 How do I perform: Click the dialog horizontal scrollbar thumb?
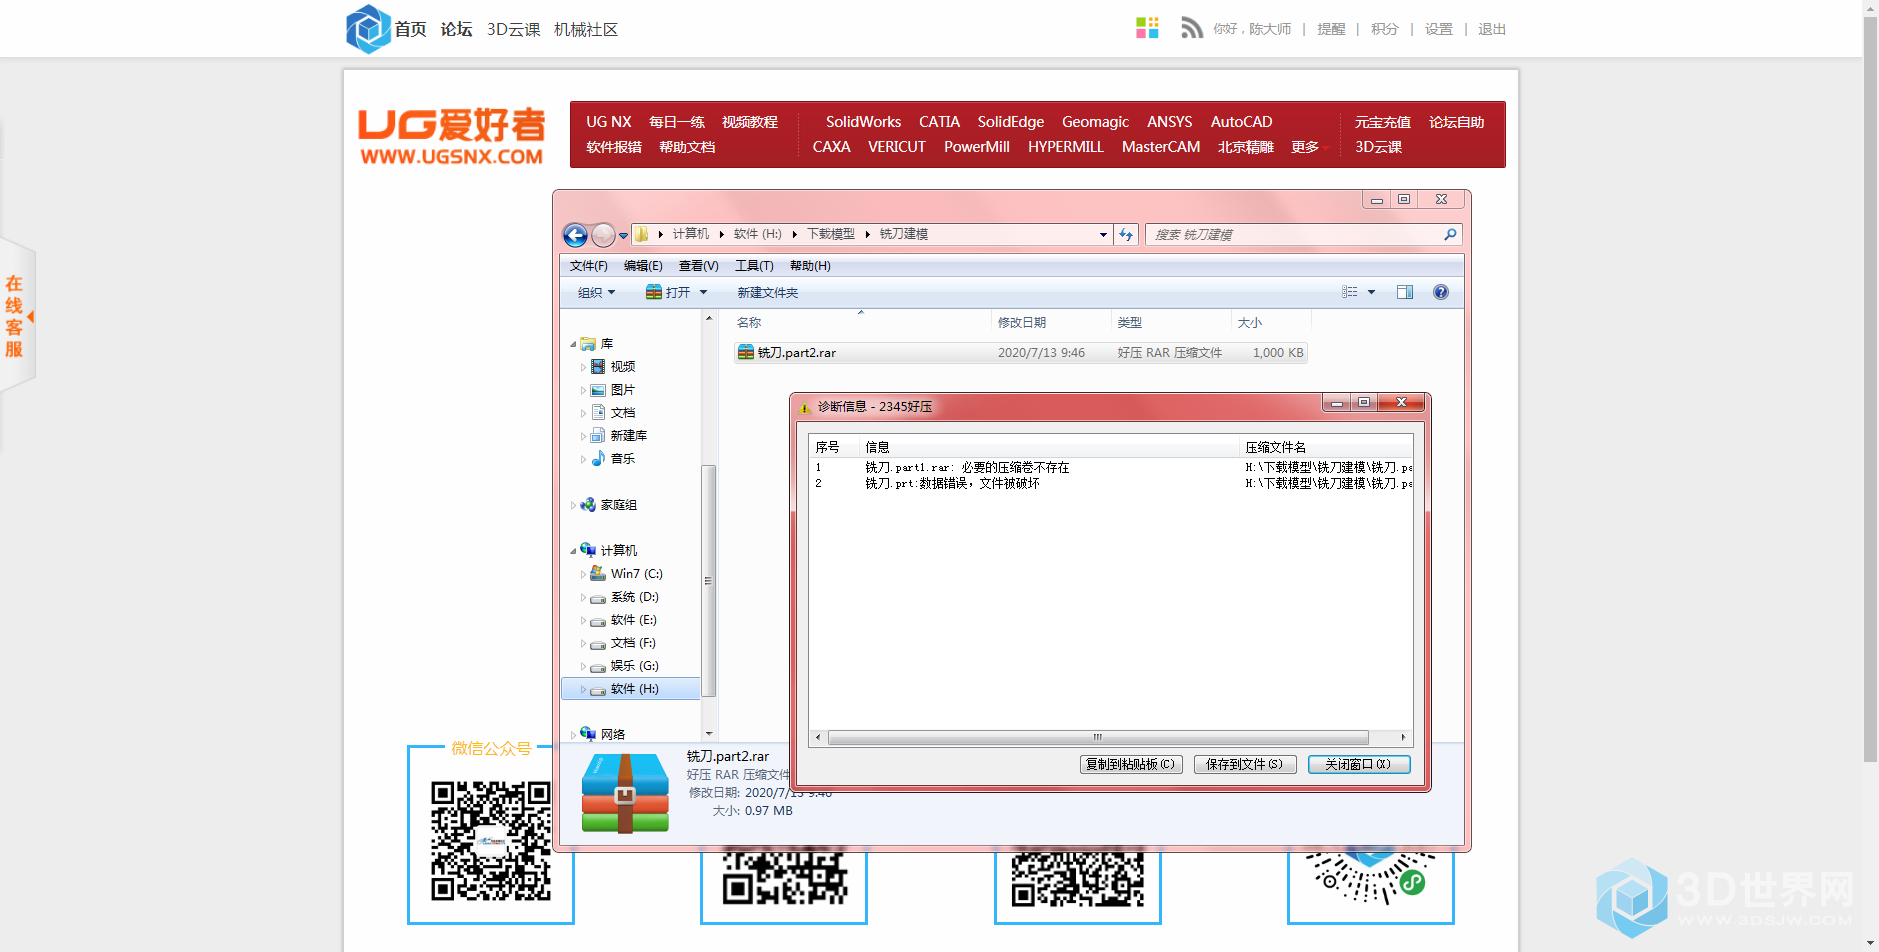(1097, 737)
